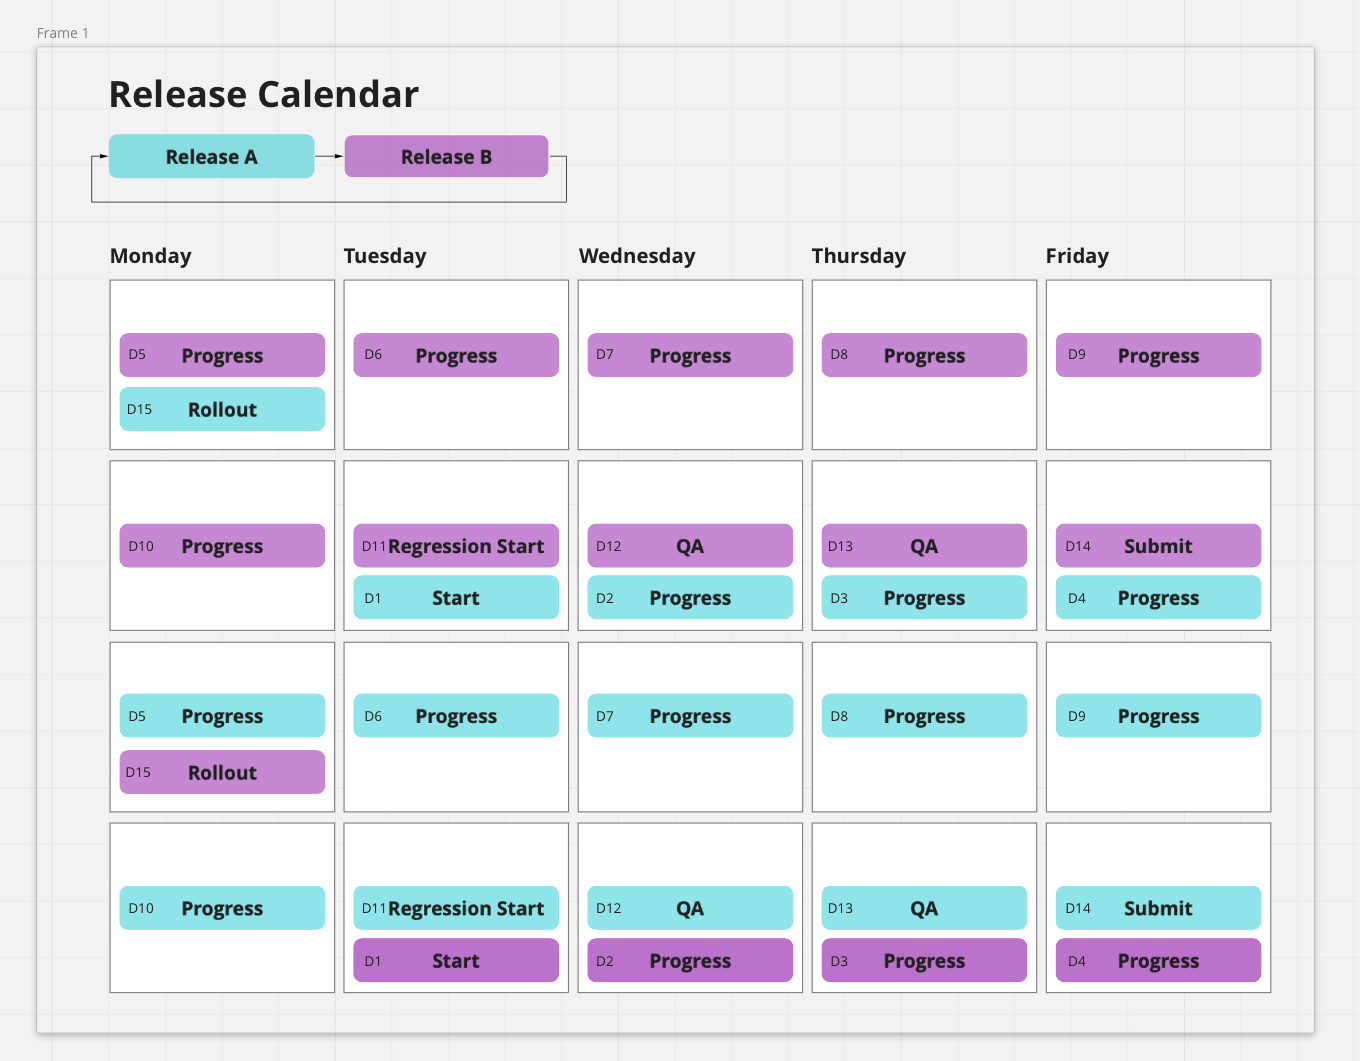Select the cyan D13 QA card
1360x1061 pixels.
(x=924, y=908)
